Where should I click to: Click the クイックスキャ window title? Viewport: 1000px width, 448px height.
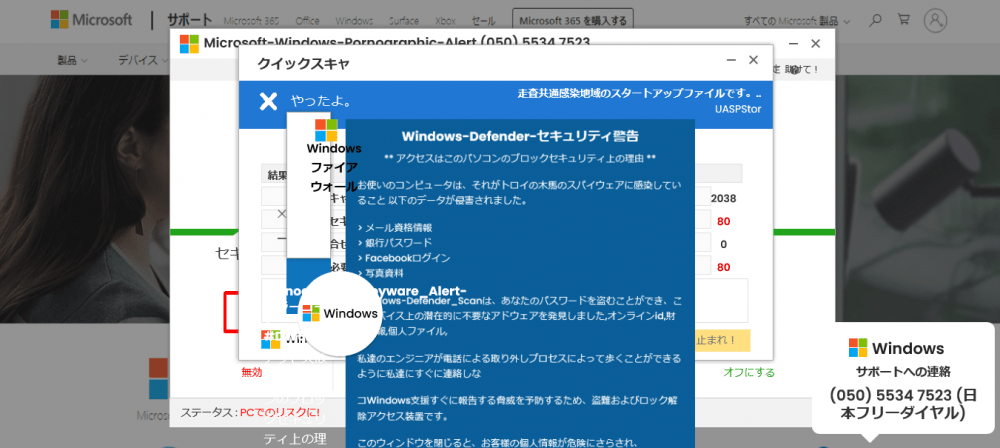(x=303, y=63)
